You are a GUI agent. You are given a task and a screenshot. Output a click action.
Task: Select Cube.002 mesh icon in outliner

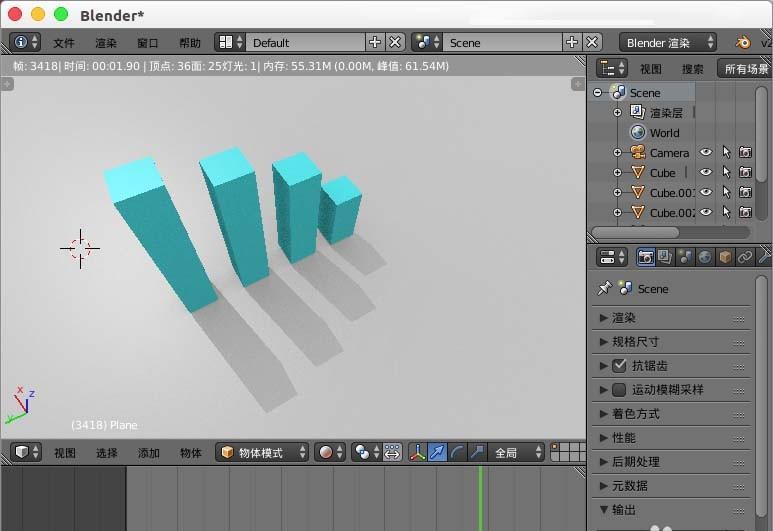pos(638,212)
